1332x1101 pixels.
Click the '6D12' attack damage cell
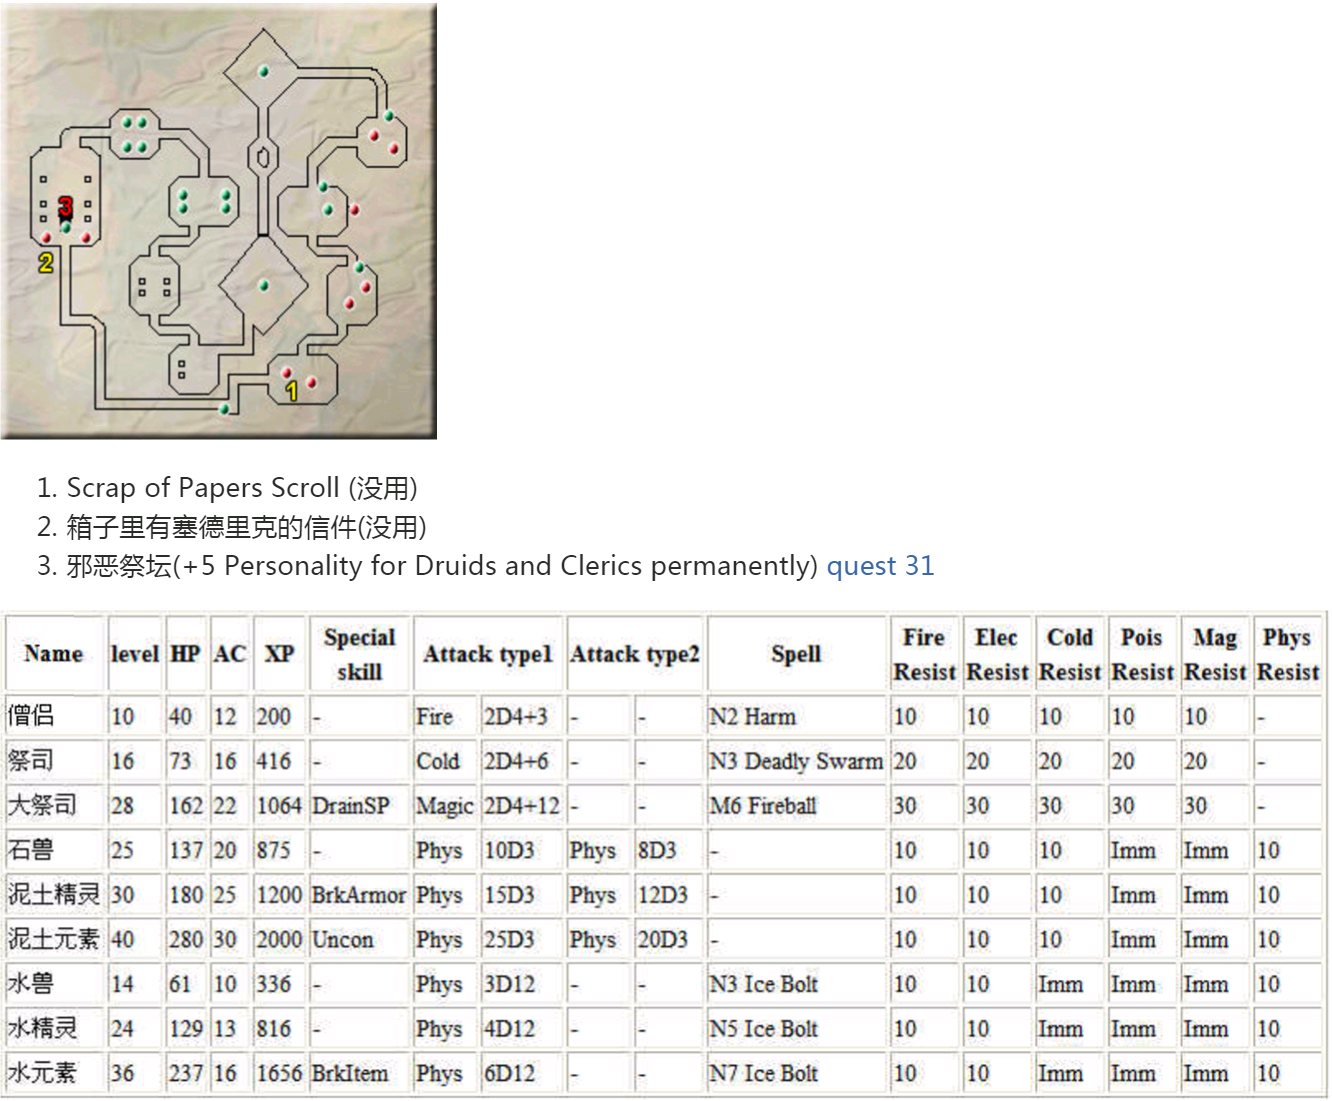[x=522, y=1073]
